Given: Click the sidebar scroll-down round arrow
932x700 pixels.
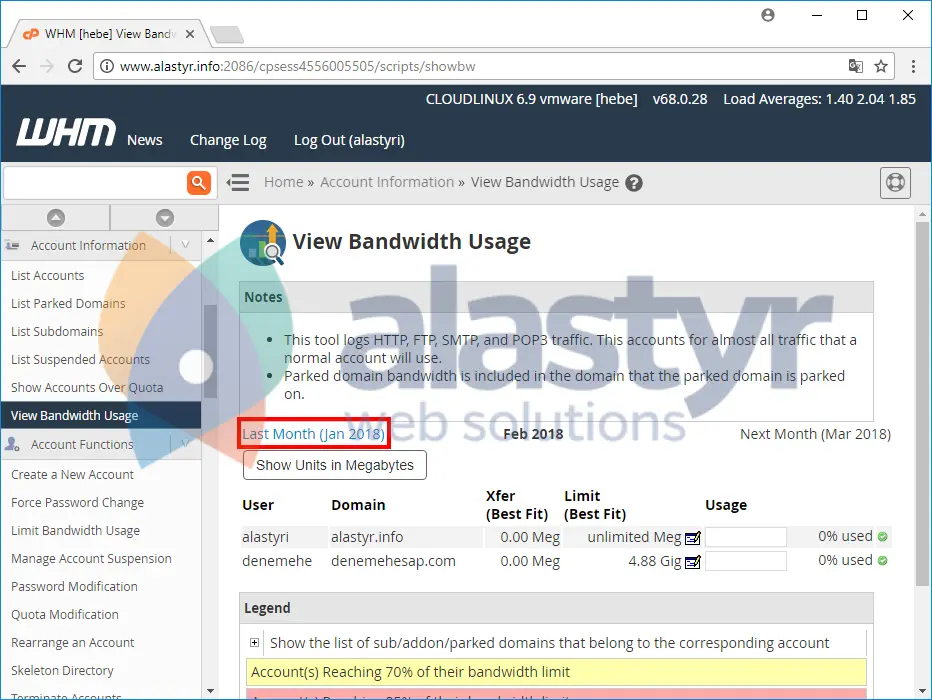Looking at the screenshot, I should (165, 217).
